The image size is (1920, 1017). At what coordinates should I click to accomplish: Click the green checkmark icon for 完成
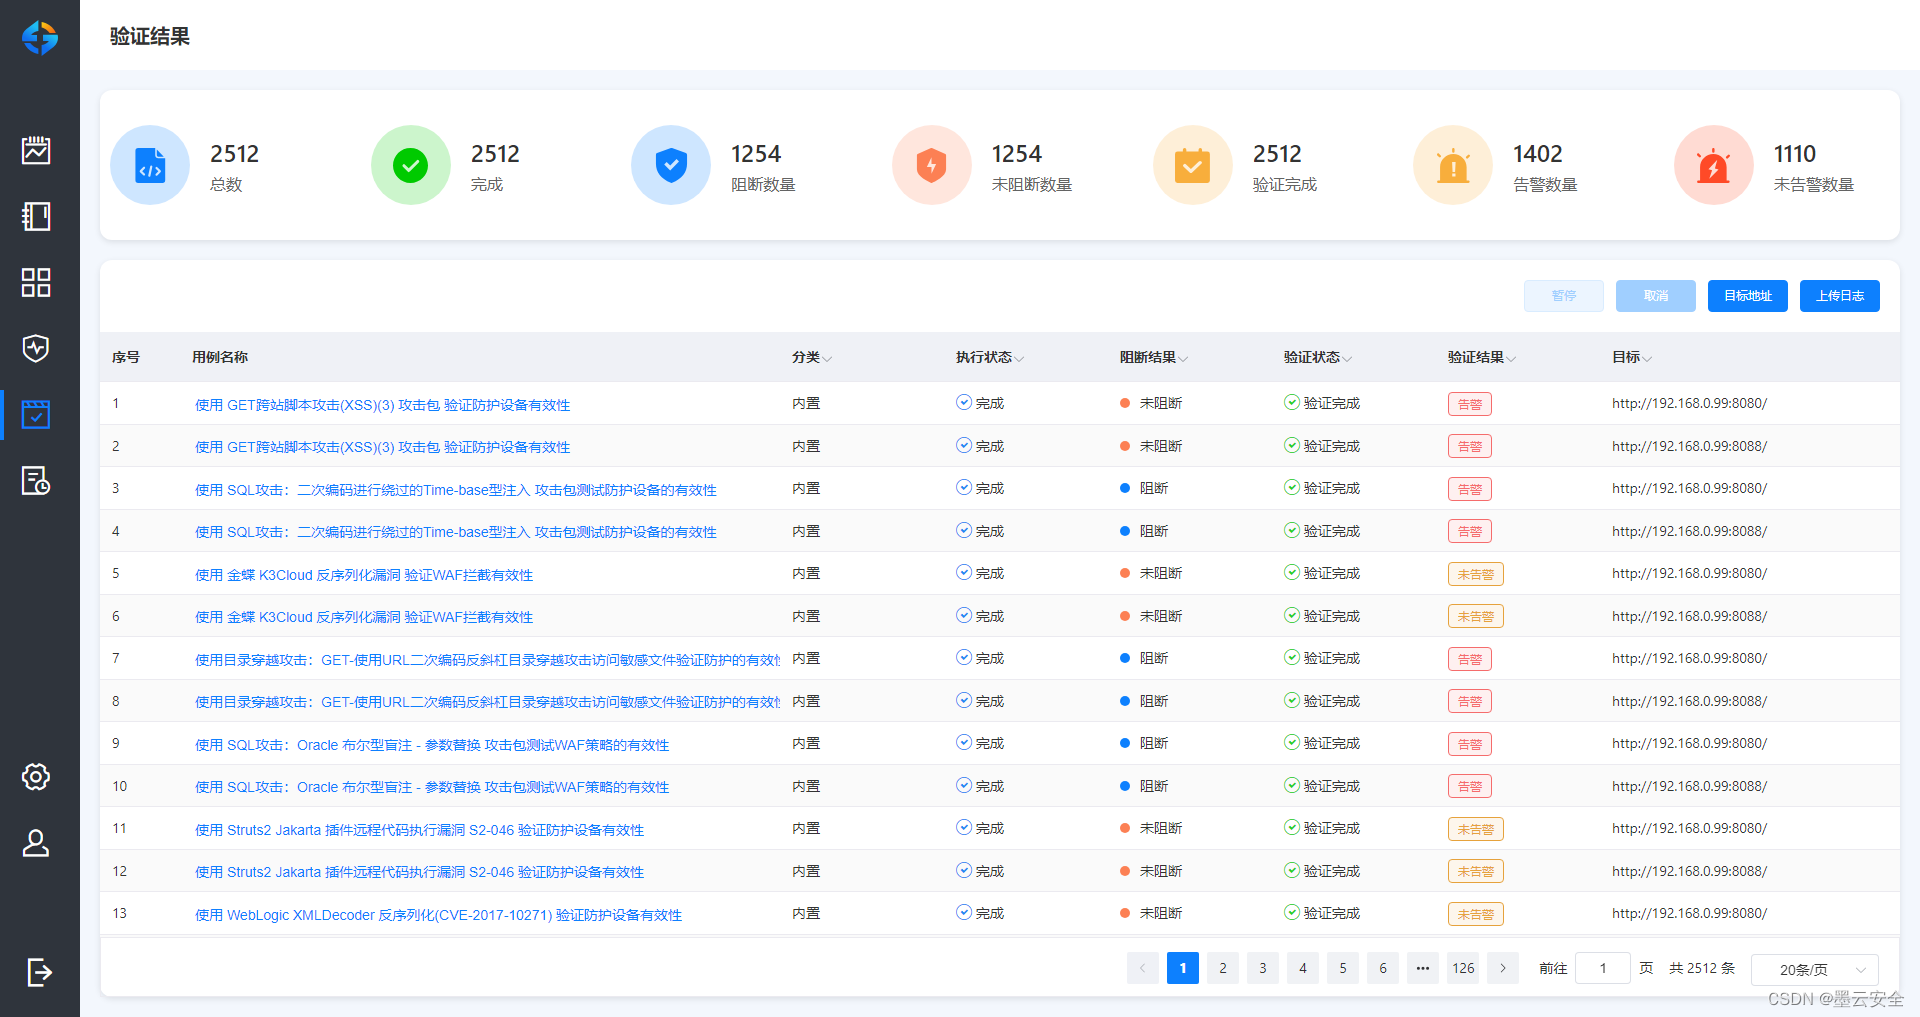pyautogui.click(x=411, y=165)
